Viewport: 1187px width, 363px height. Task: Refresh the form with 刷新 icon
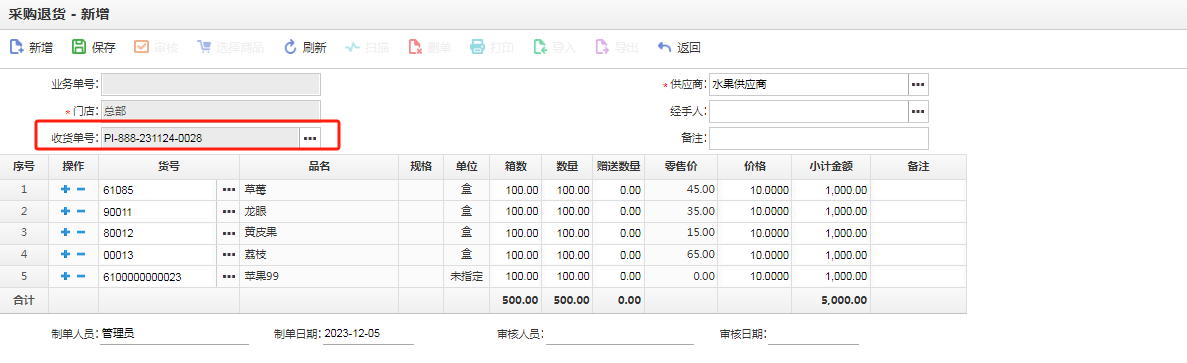pos(290,47)
